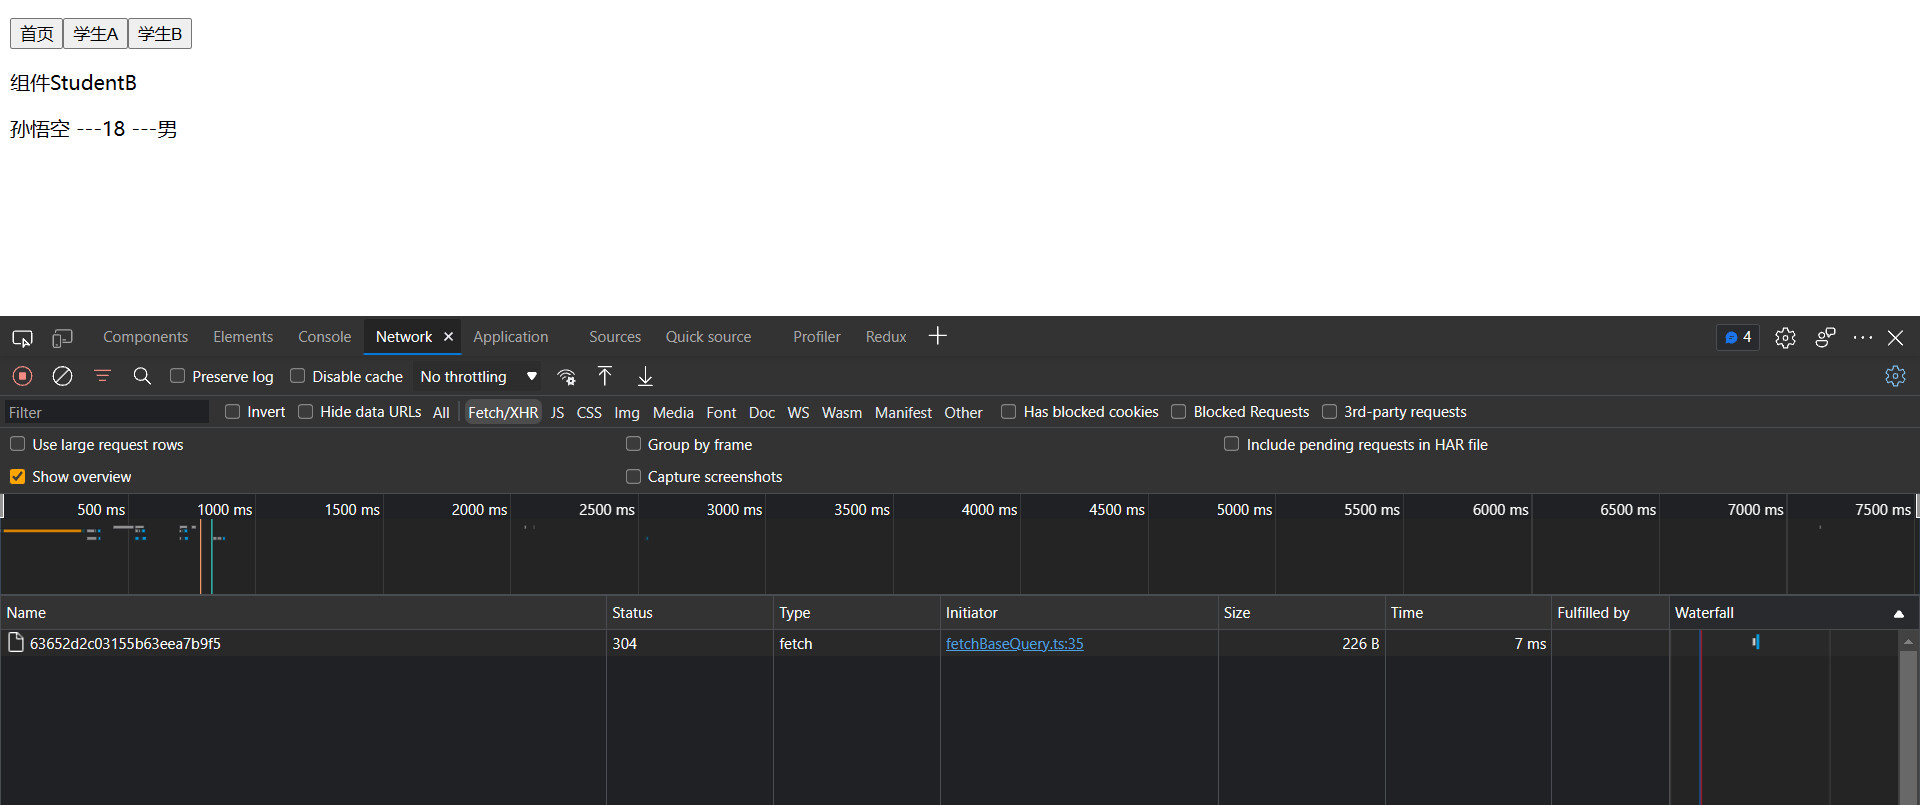Clear the network log
This screenshot has height=805, width=1920.
(62, 376)
